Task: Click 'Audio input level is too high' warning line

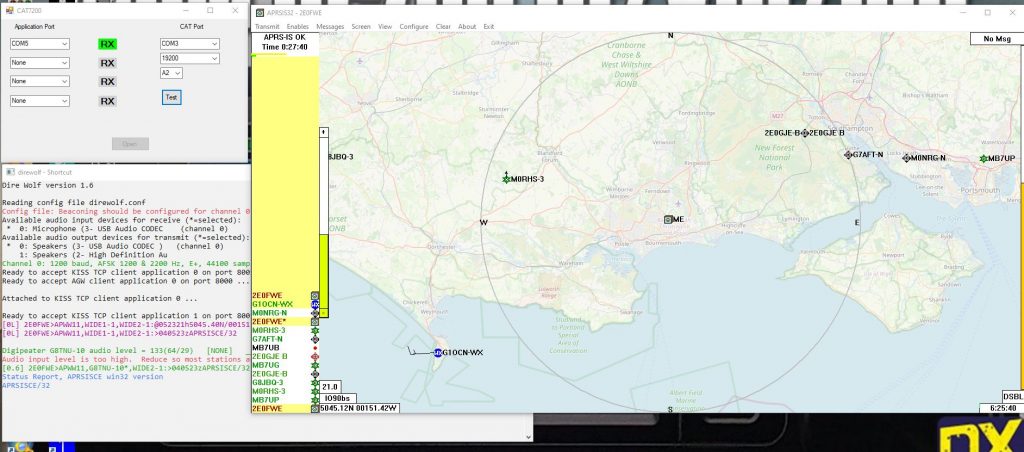Action: pos(126,359)
